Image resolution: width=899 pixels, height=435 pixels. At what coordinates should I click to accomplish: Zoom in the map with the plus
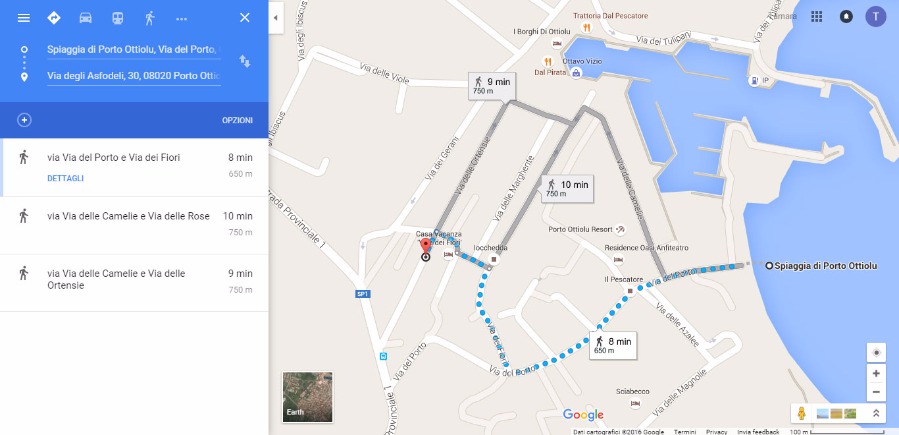point(876,374)
